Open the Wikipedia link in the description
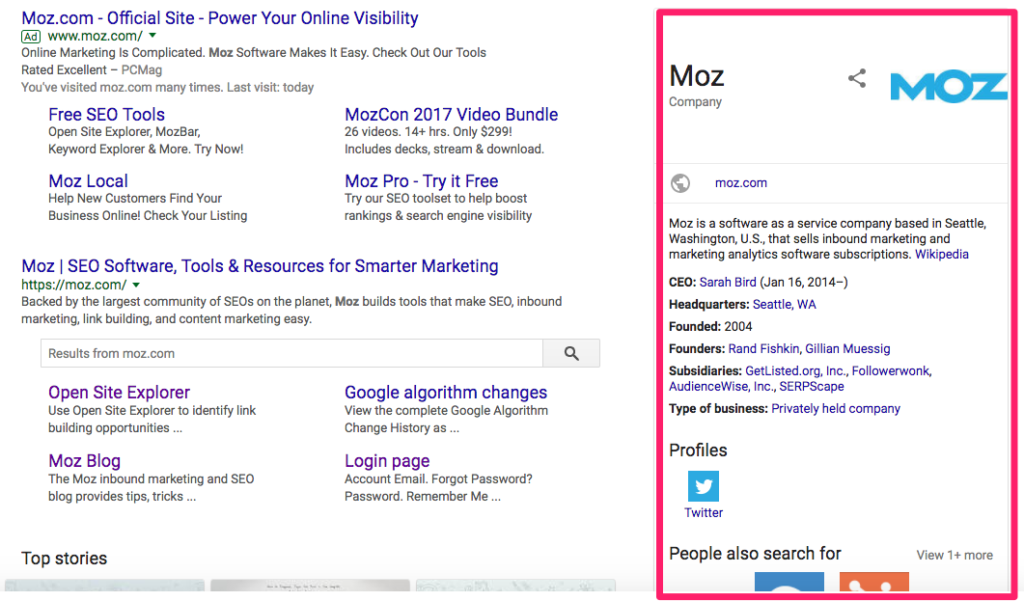This screenshot has width=1024, height=601. pos(944,254)
